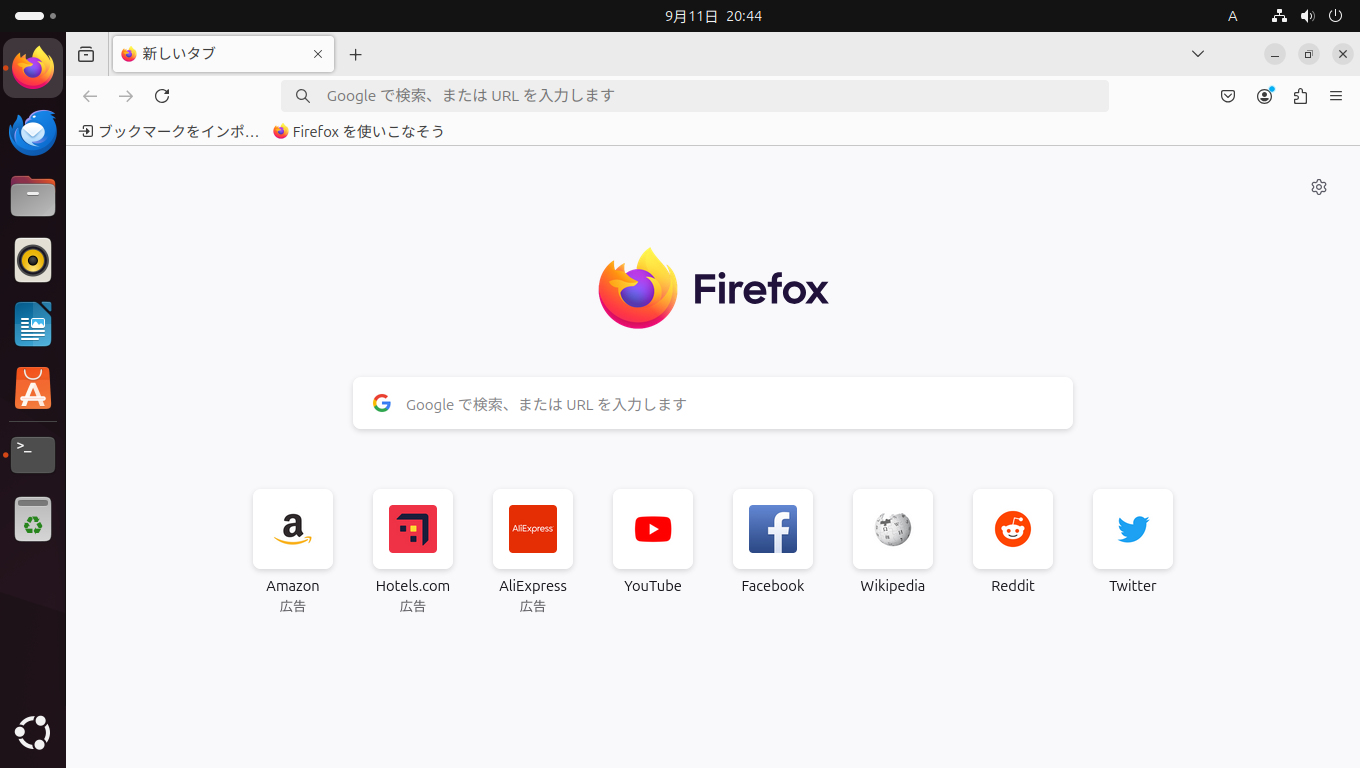Open the tab overview icon beside tabs
The image size is (1360, 768).
[86, 54]
